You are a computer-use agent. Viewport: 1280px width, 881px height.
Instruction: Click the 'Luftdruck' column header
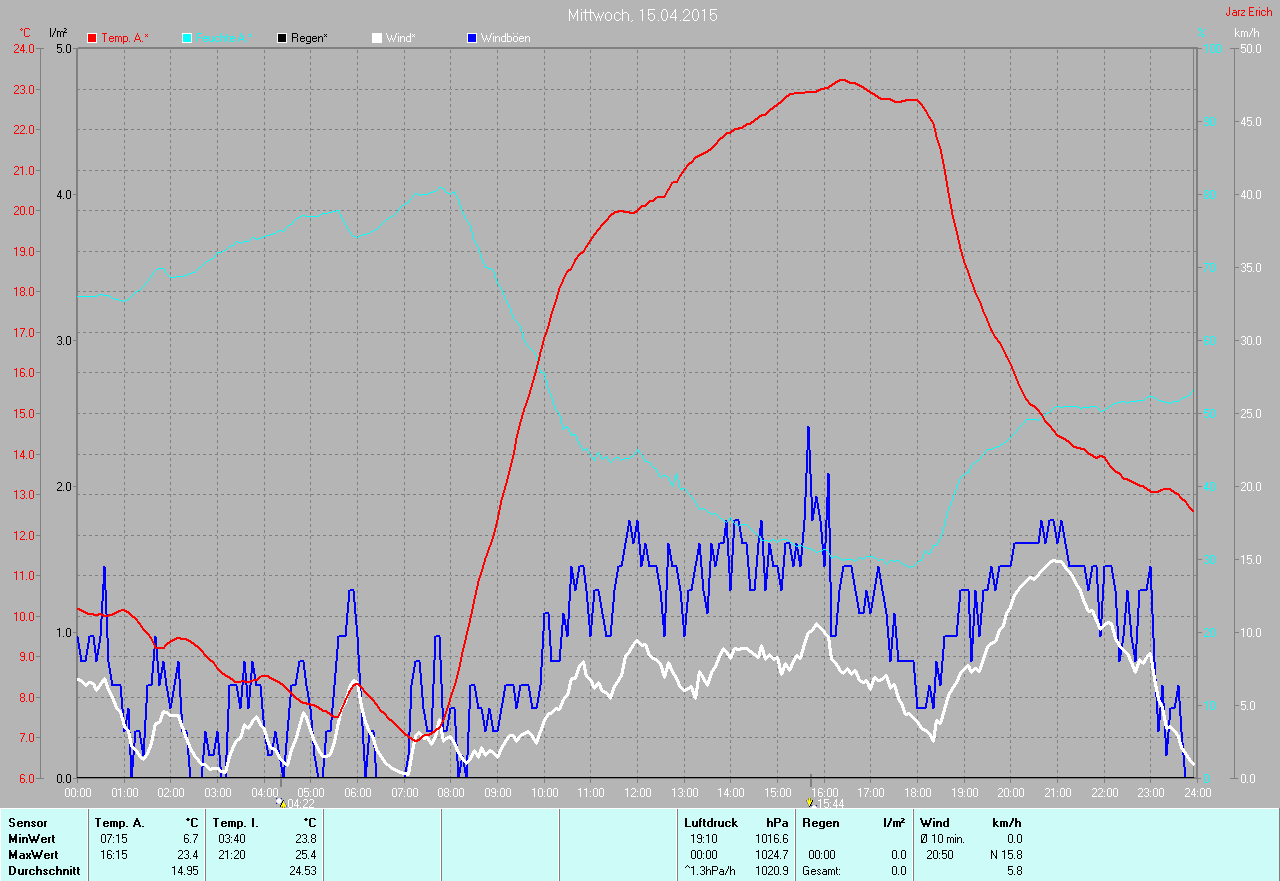pyautogui.click(x=711, y=823)
